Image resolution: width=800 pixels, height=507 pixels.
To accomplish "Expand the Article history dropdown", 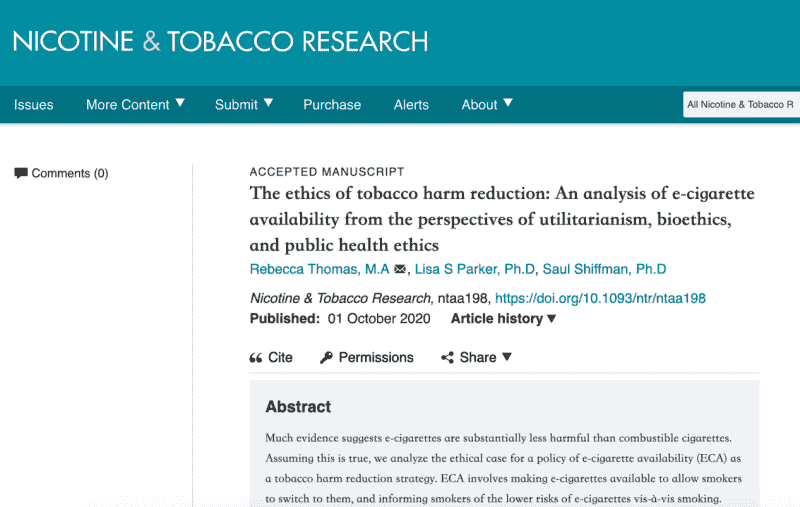I will pos(503,319).
